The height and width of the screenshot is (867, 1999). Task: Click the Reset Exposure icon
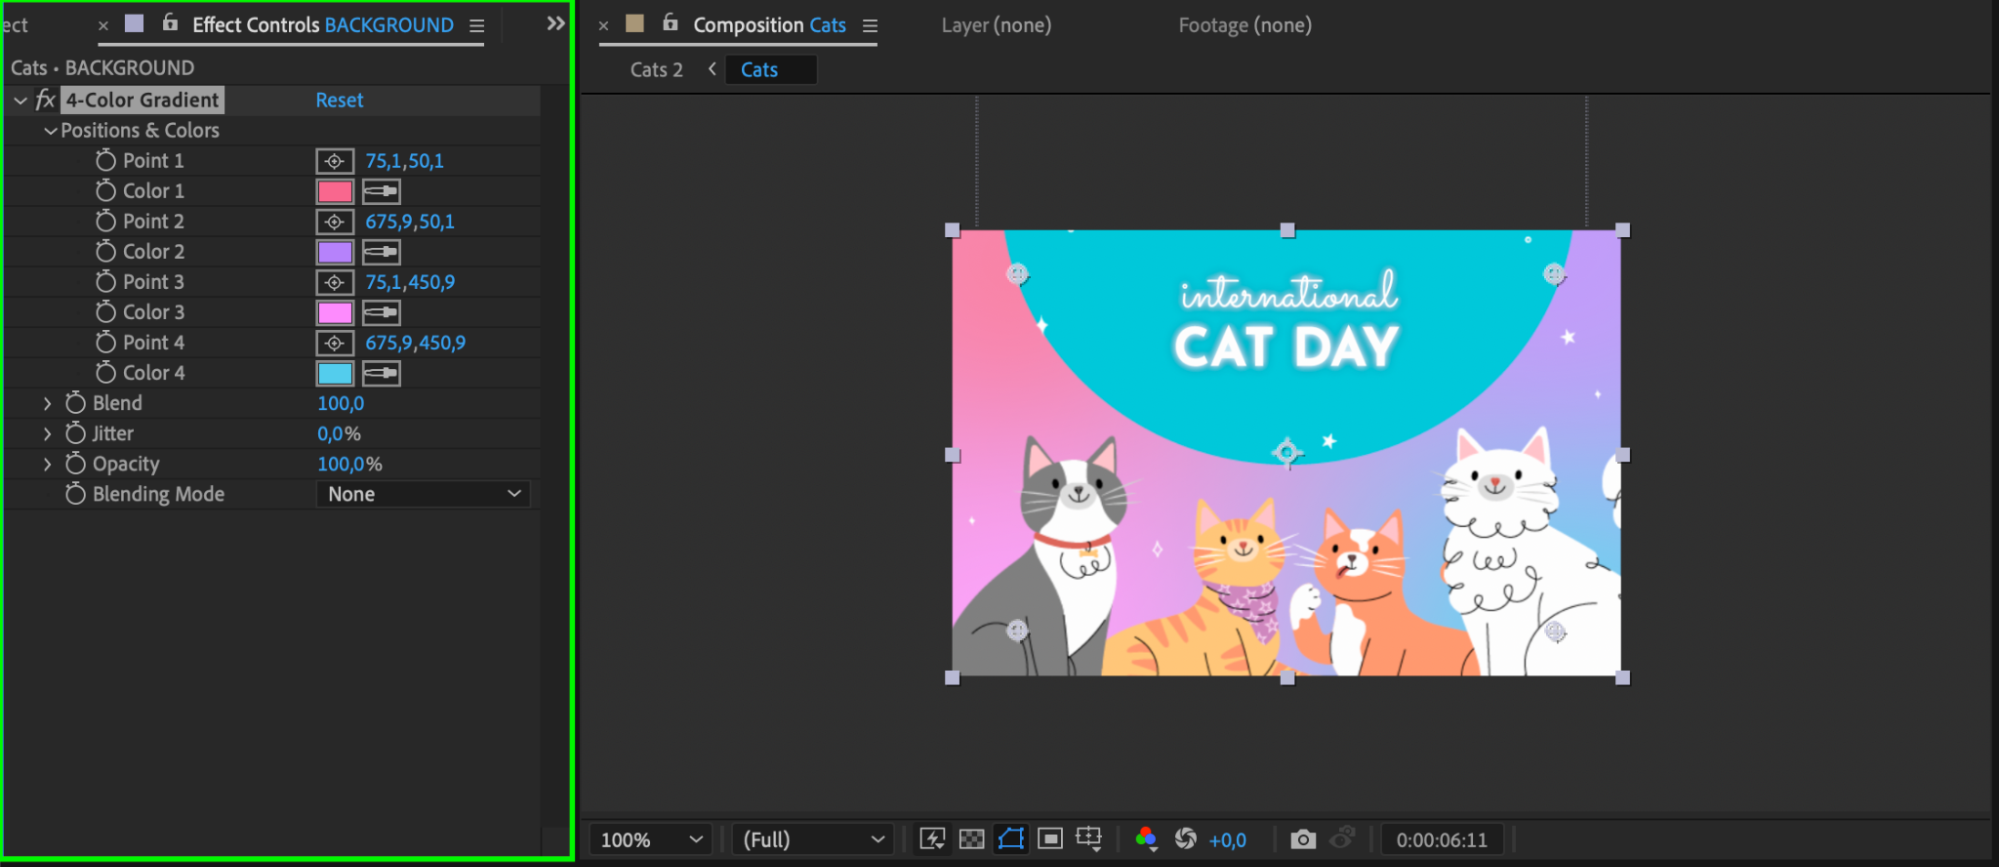[x=1185, y=839]
